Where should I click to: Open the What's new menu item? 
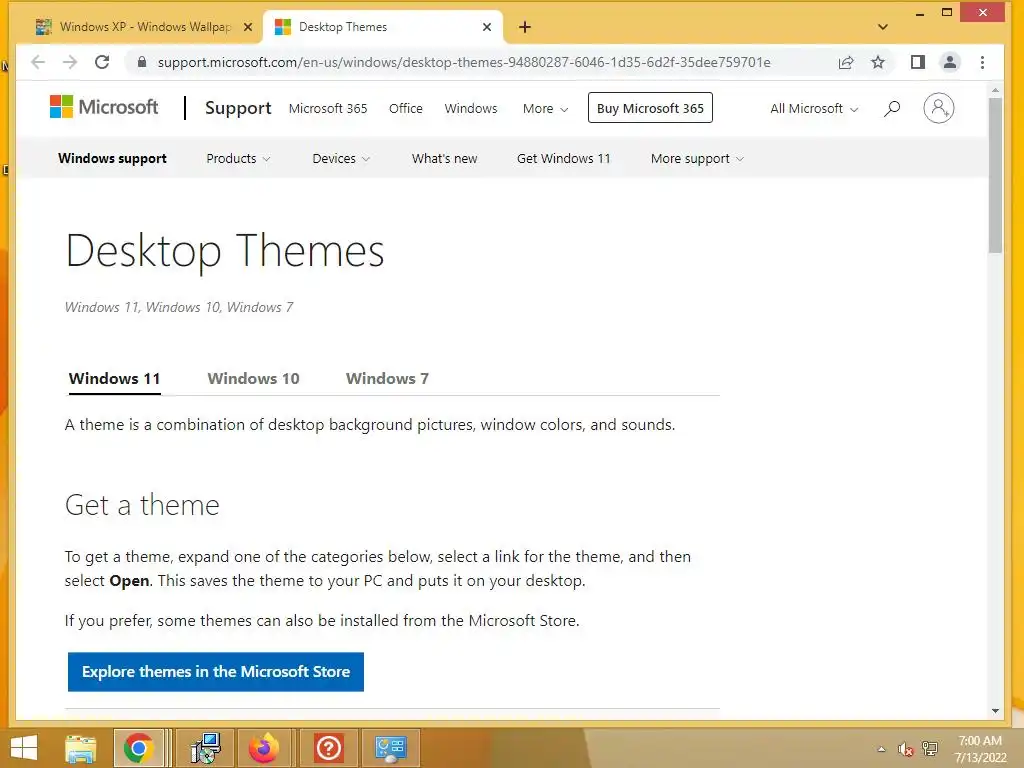(x=444, y=159)
